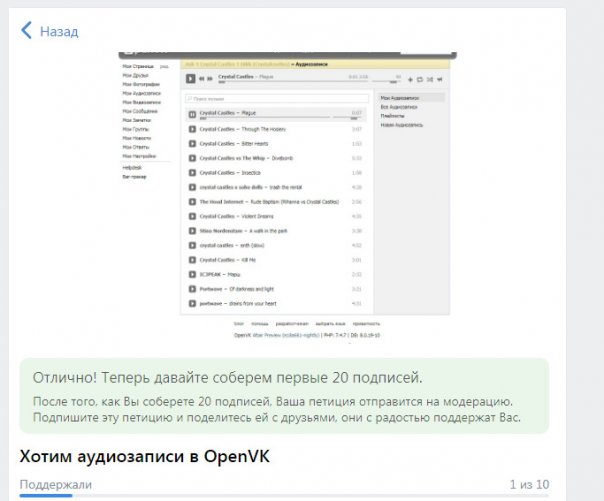Select Новые Аудиозаписи tab in the screenshot's right panel
This screenshot has width=604, height=501.
click(401, 125)
